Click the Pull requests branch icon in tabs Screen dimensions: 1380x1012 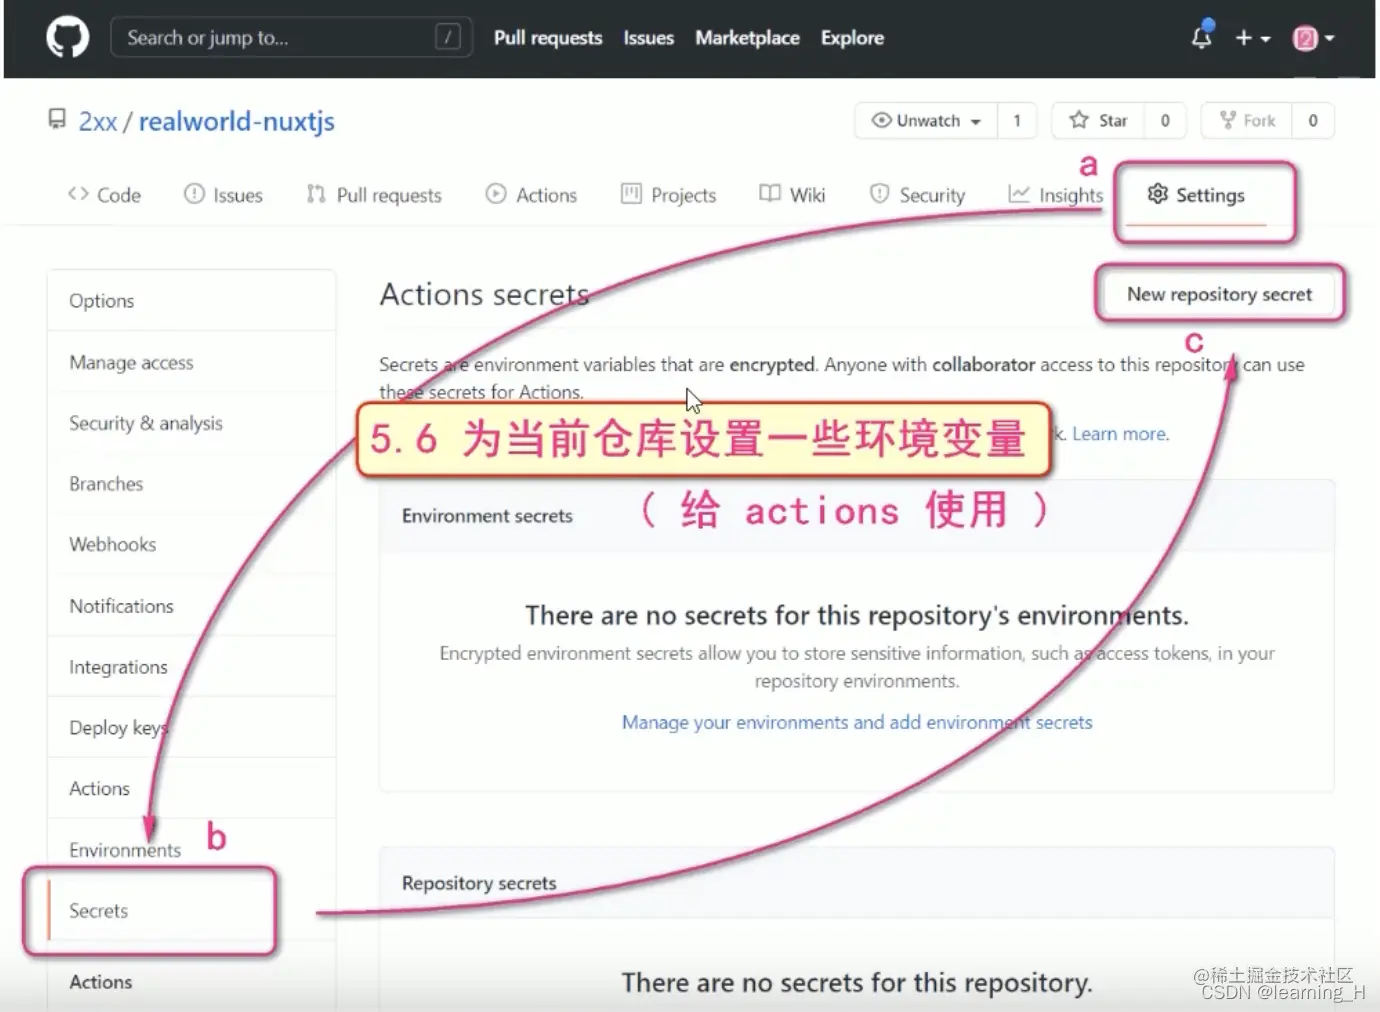coord(316,194)
